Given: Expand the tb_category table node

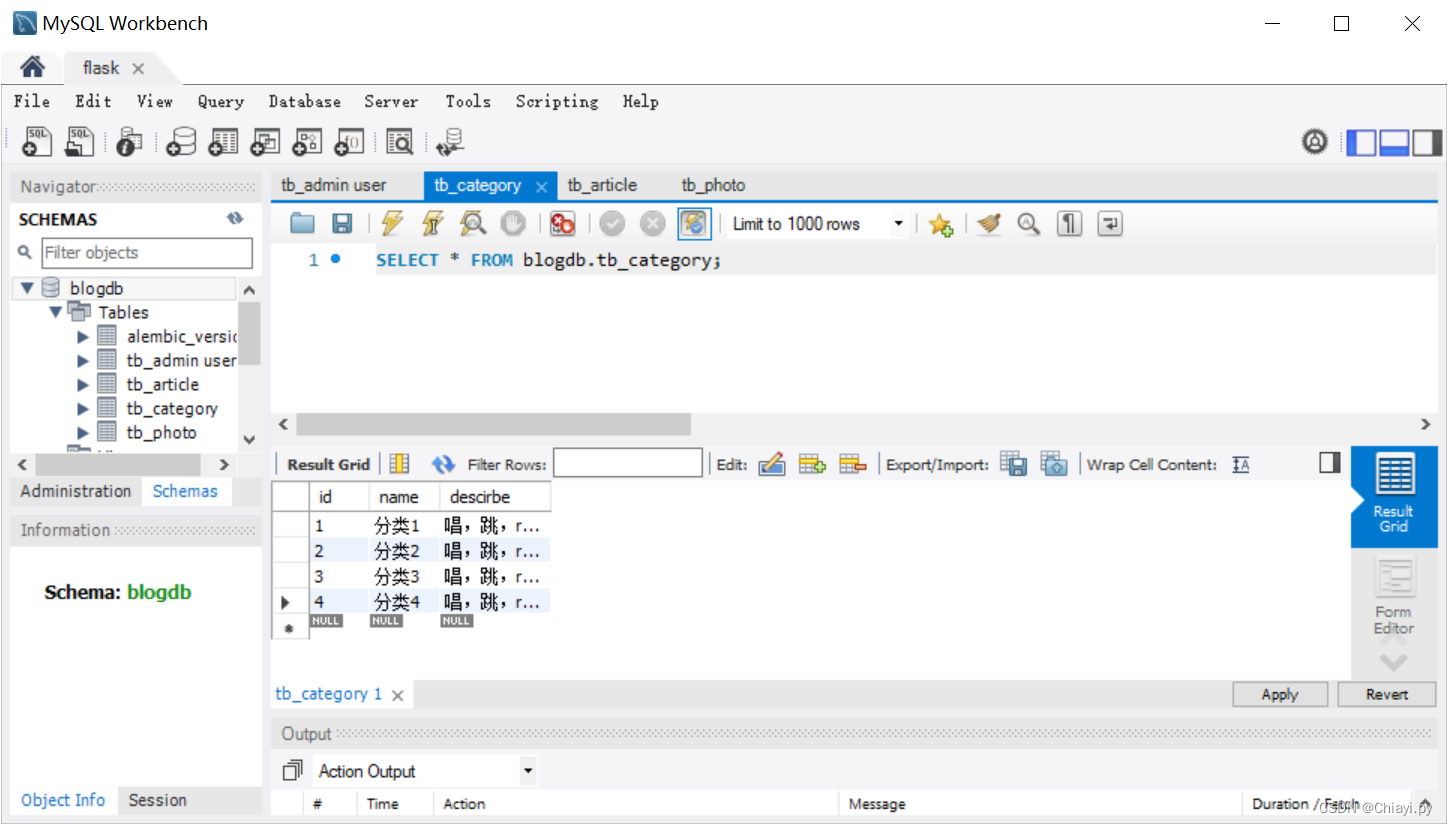Looking at the screenshot, I should pyautogui.click(x=83, y=409).
